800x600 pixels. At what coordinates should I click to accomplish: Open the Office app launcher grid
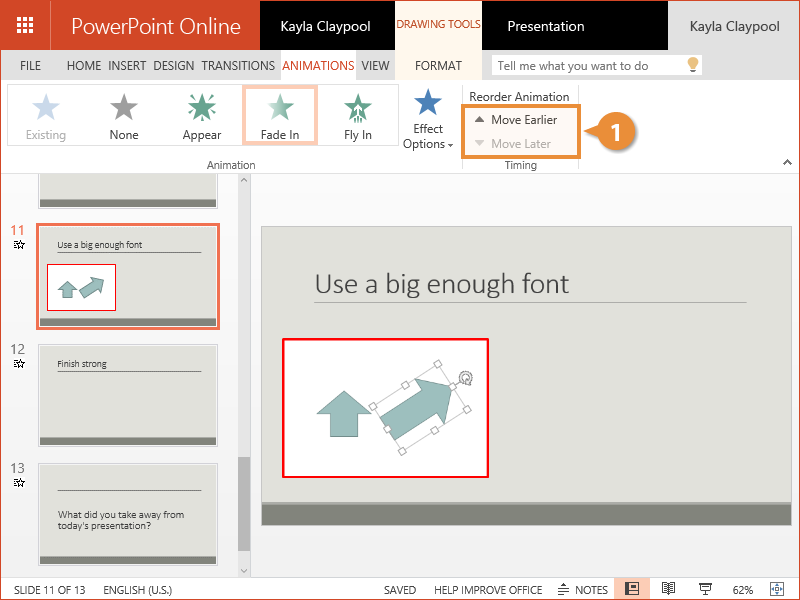pyautogui.click(x=26, y=26)
